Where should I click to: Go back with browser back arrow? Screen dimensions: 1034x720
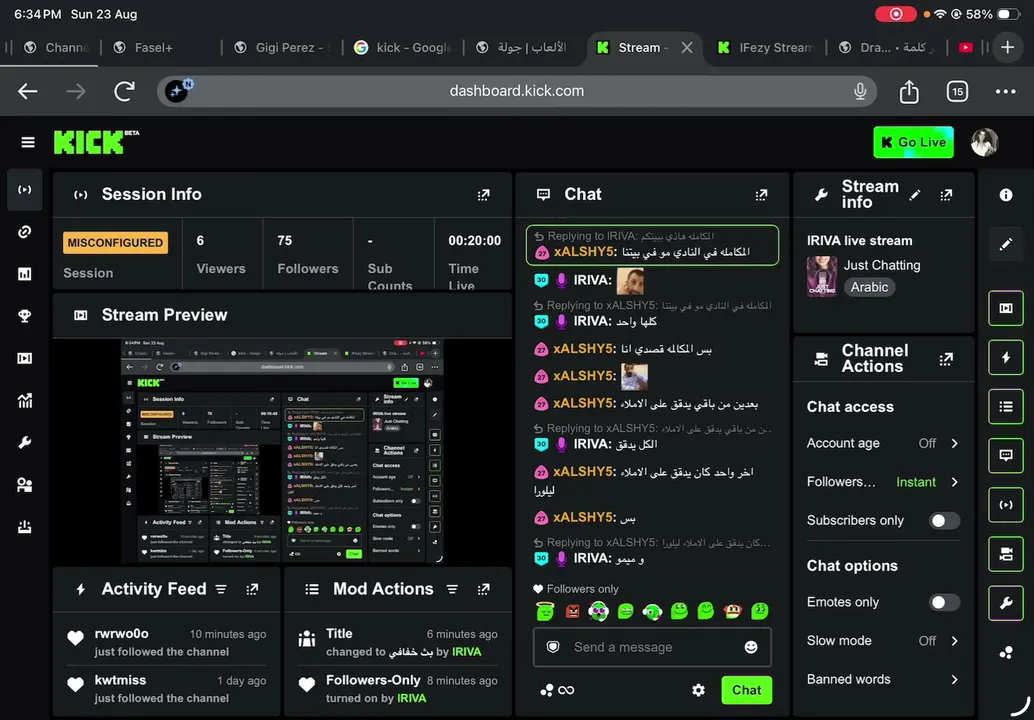pos(28,92)
